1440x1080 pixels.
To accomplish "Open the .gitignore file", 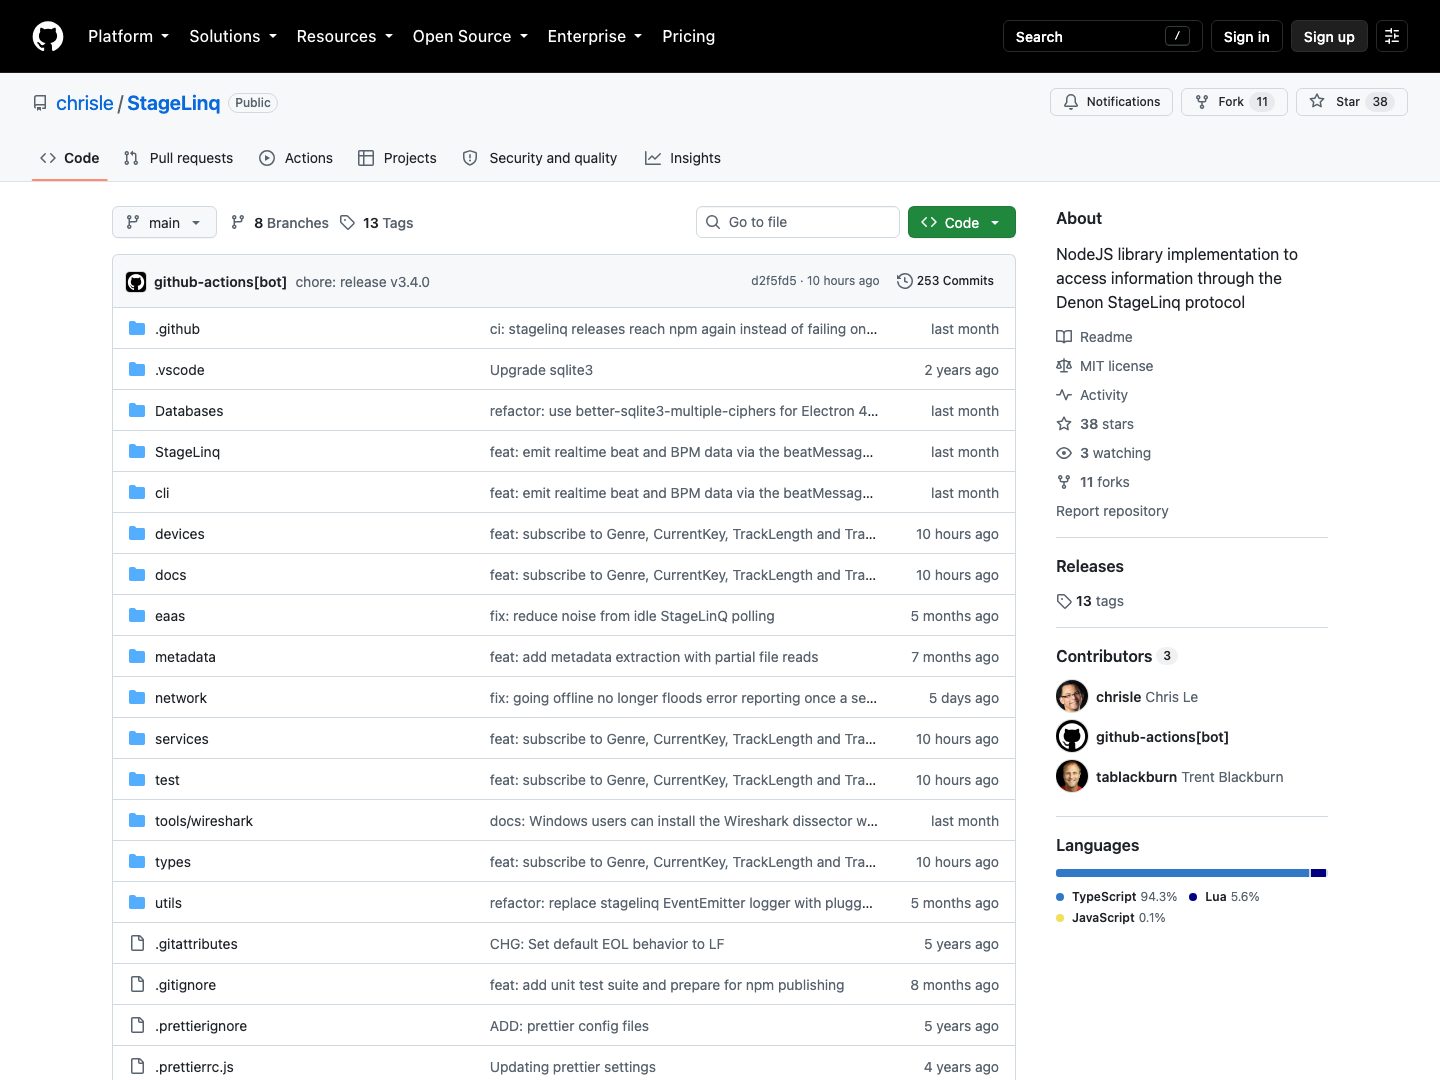I will [185, 985].
